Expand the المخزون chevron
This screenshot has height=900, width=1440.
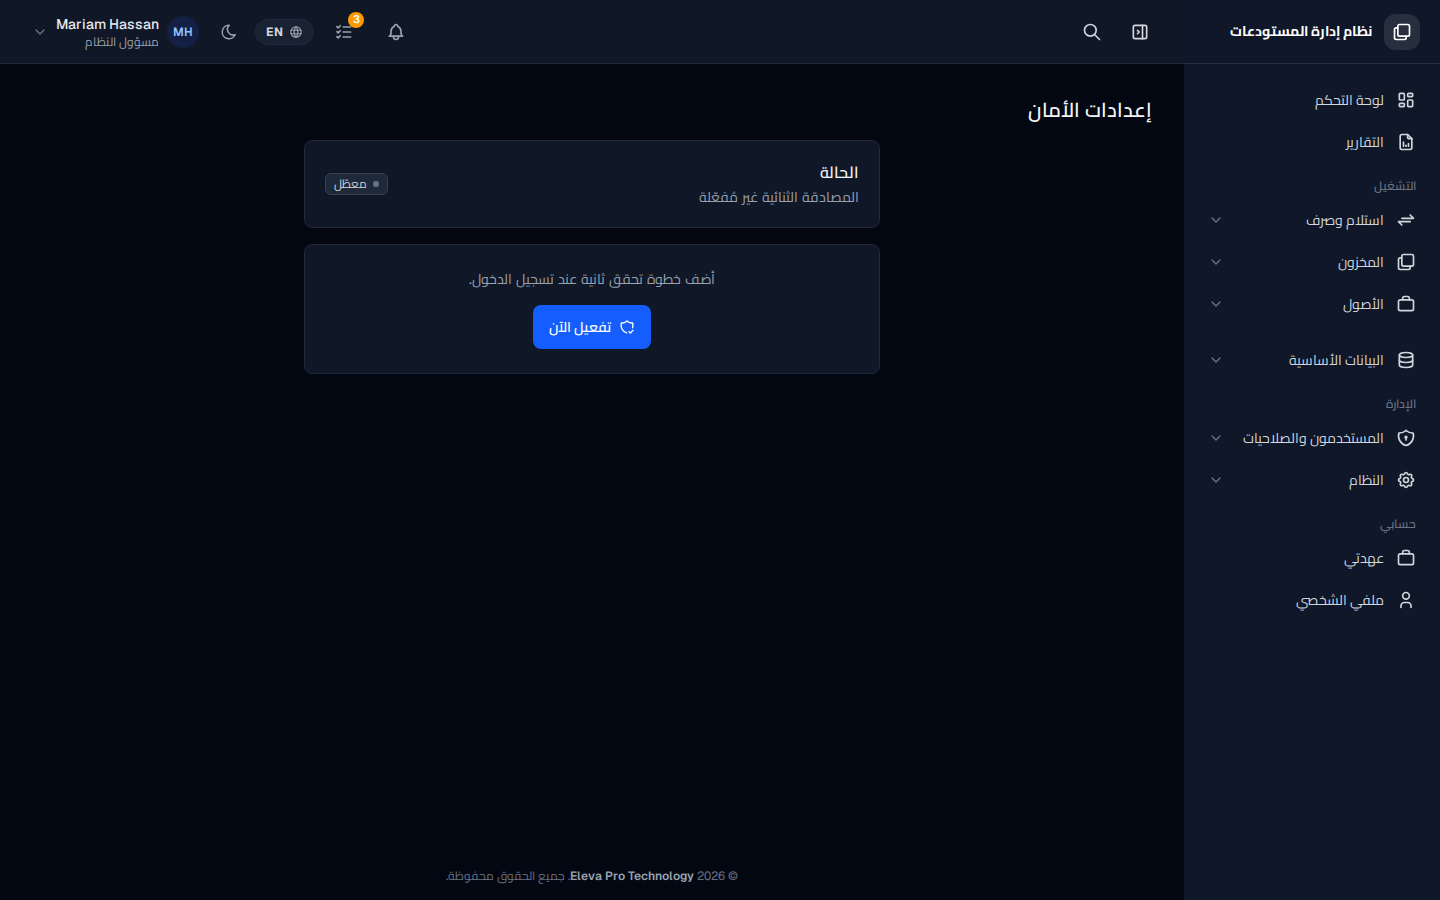[x=1216, y=262]
